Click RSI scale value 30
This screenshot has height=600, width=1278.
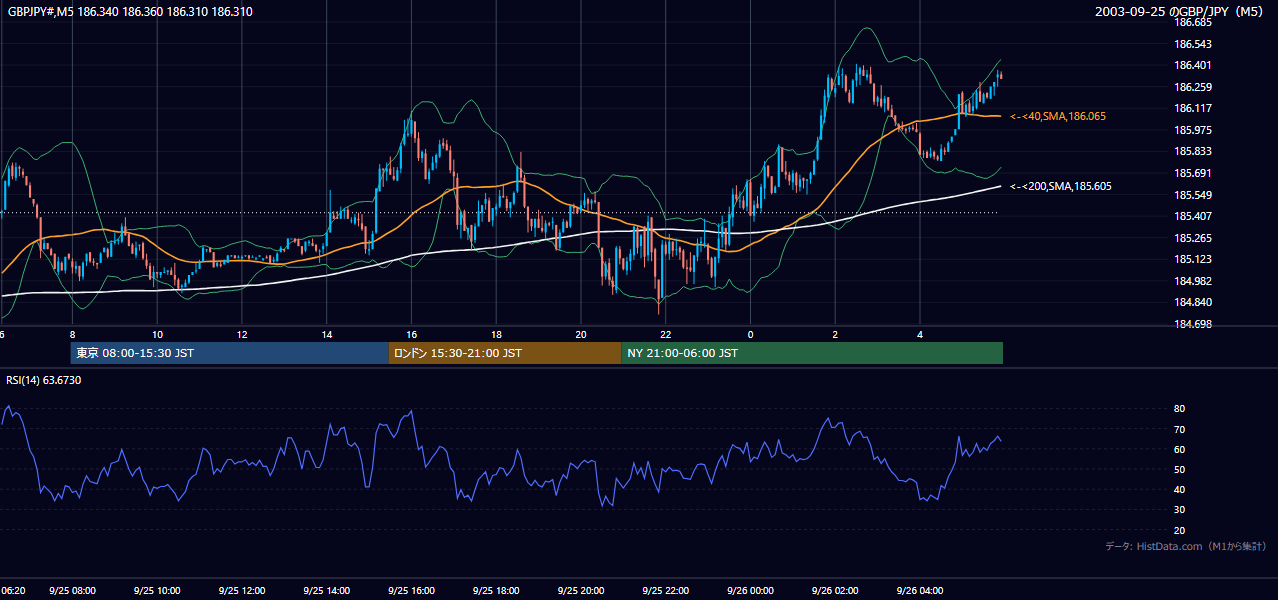click(1180, 510)
